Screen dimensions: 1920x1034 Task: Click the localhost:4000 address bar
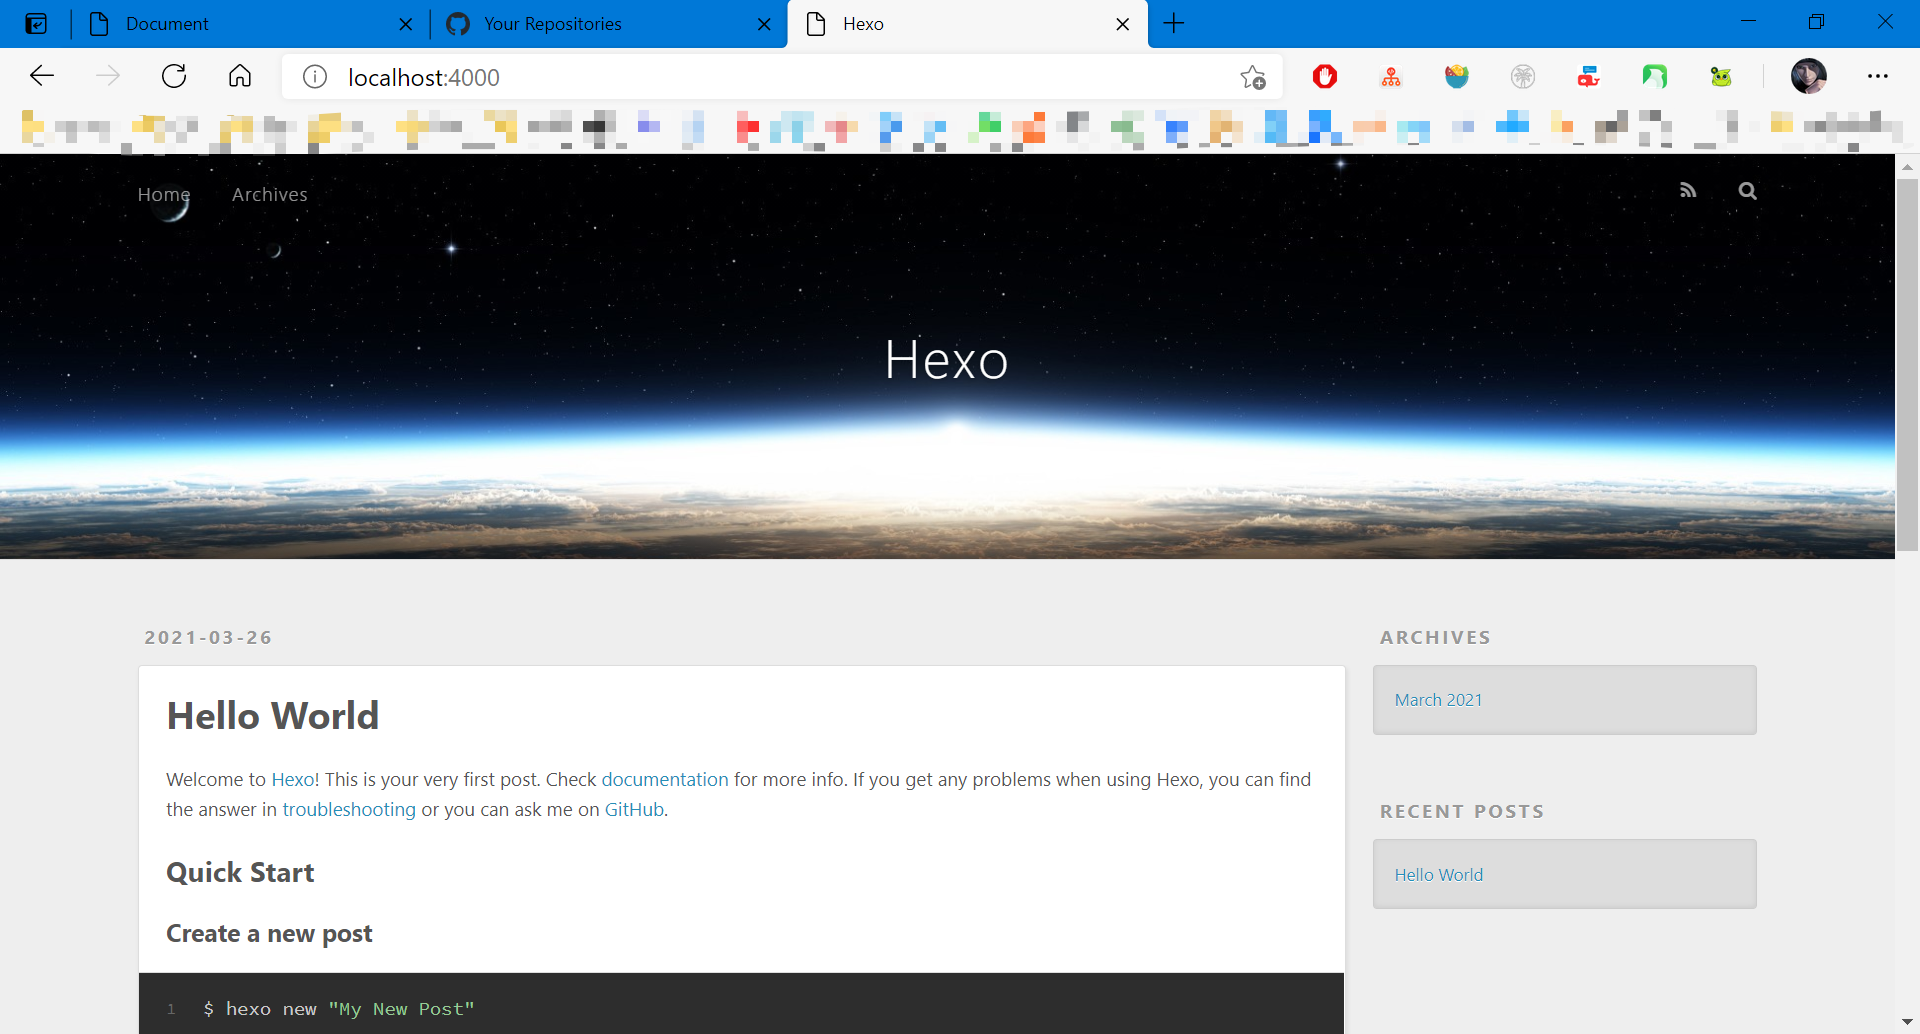pos(780,77)
